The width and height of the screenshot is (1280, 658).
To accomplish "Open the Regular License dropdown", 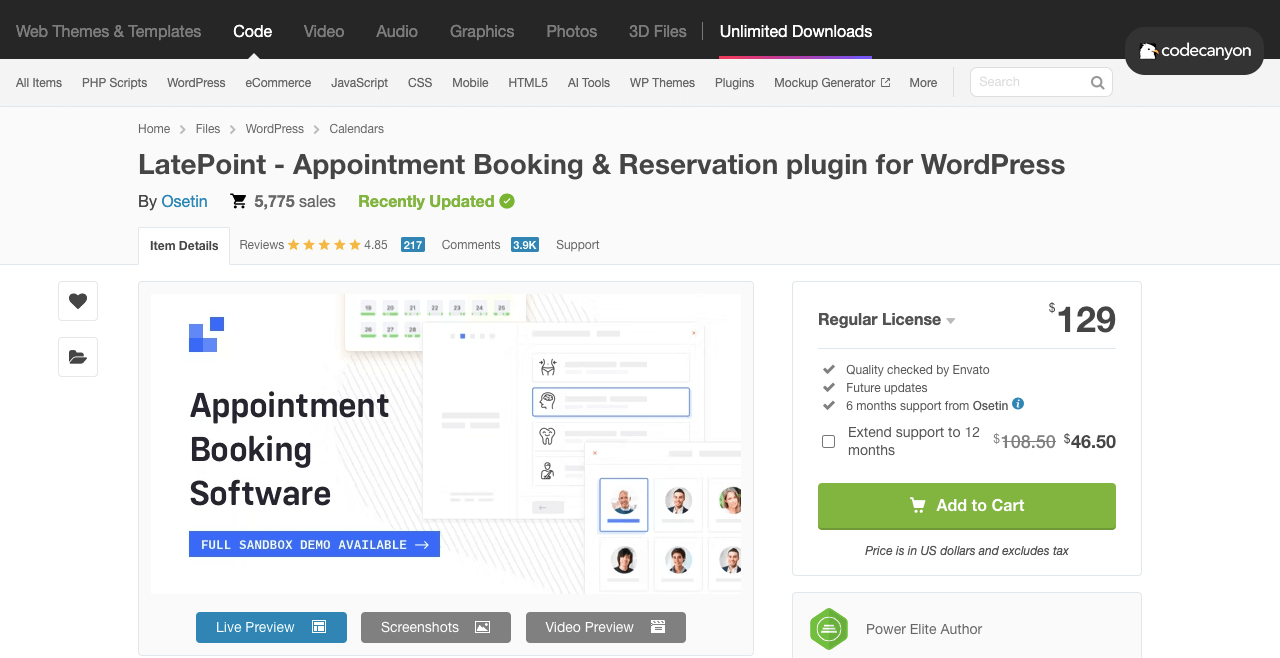I will pos(887,320).
